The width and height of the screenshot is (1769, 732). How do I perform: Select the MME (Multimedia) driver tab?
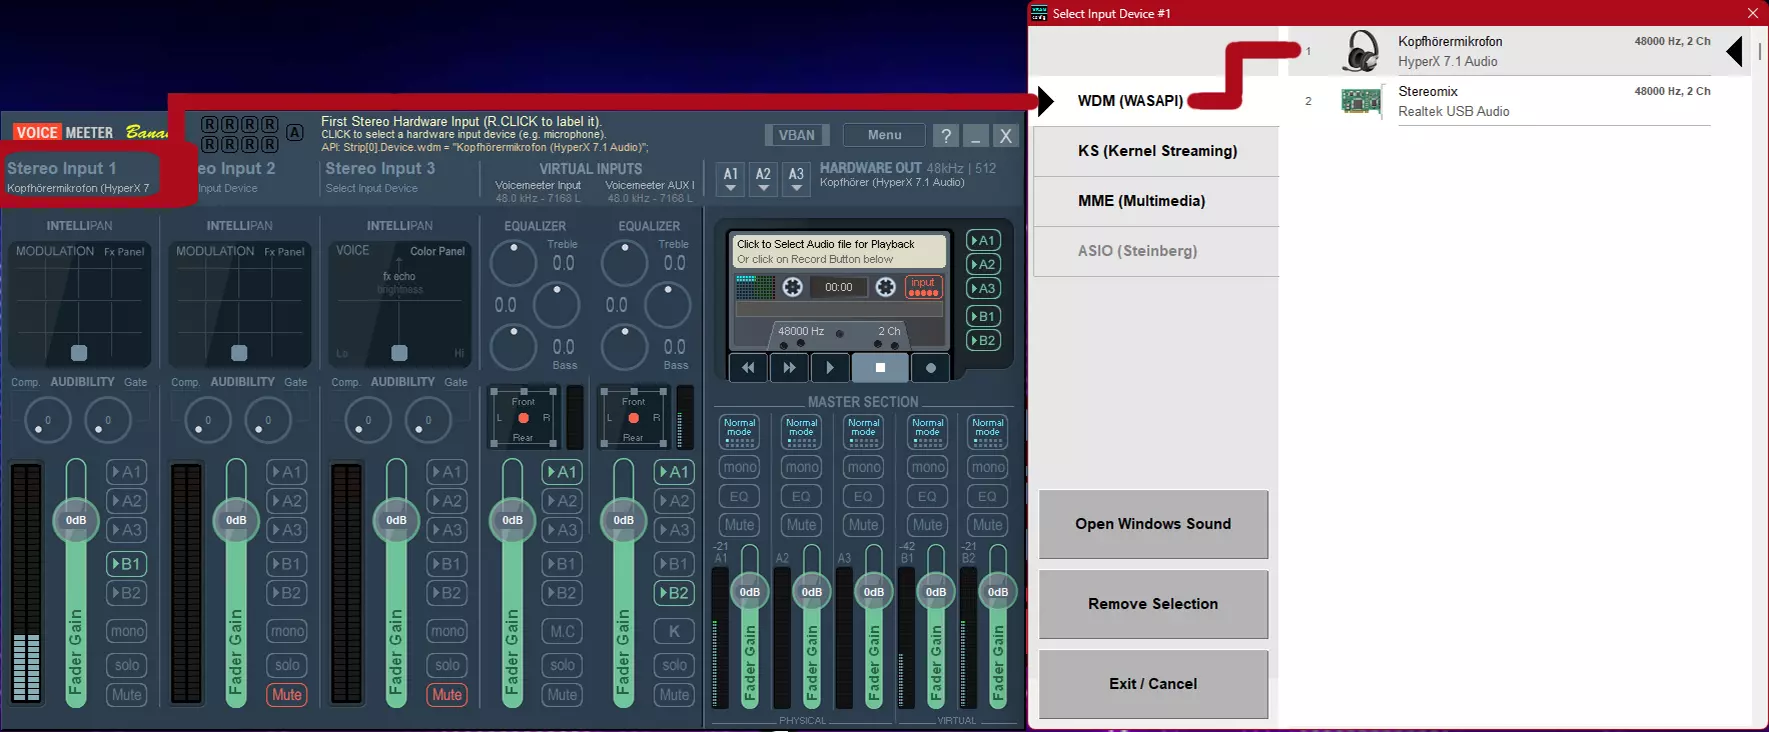[1156, 201]
